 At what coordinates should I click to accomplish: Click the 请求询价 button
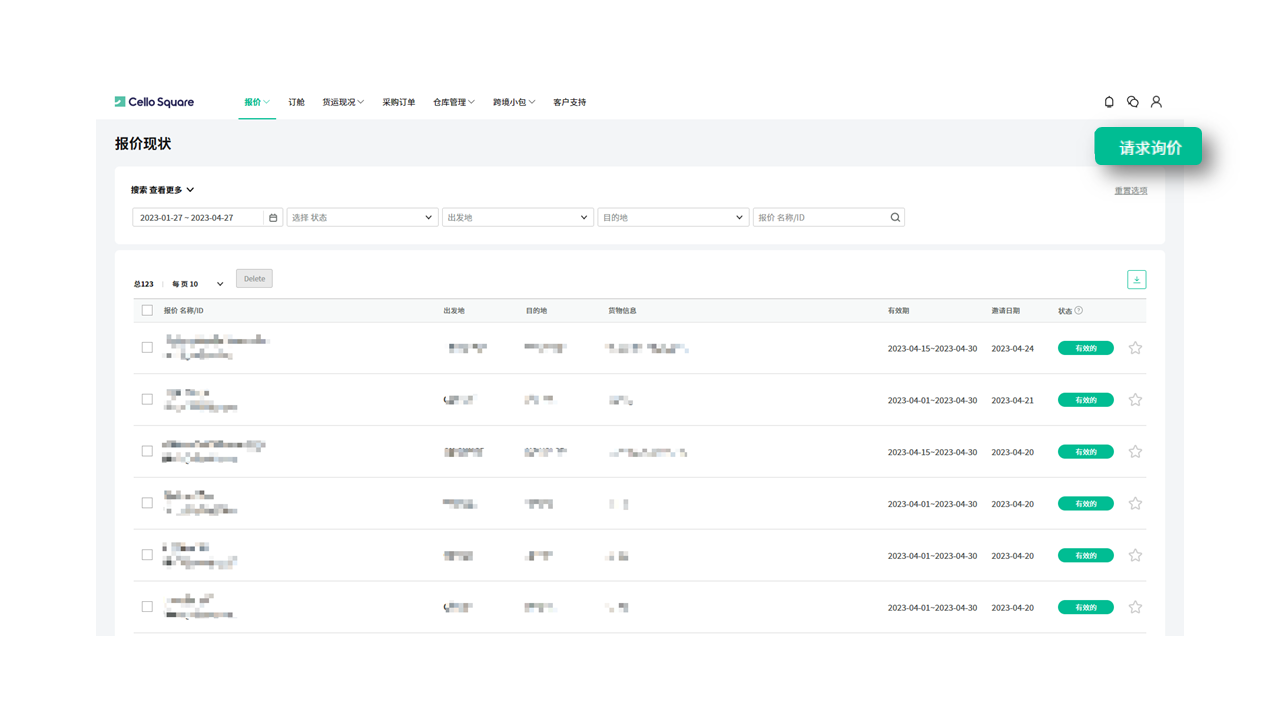click(x=1148, y=147)
